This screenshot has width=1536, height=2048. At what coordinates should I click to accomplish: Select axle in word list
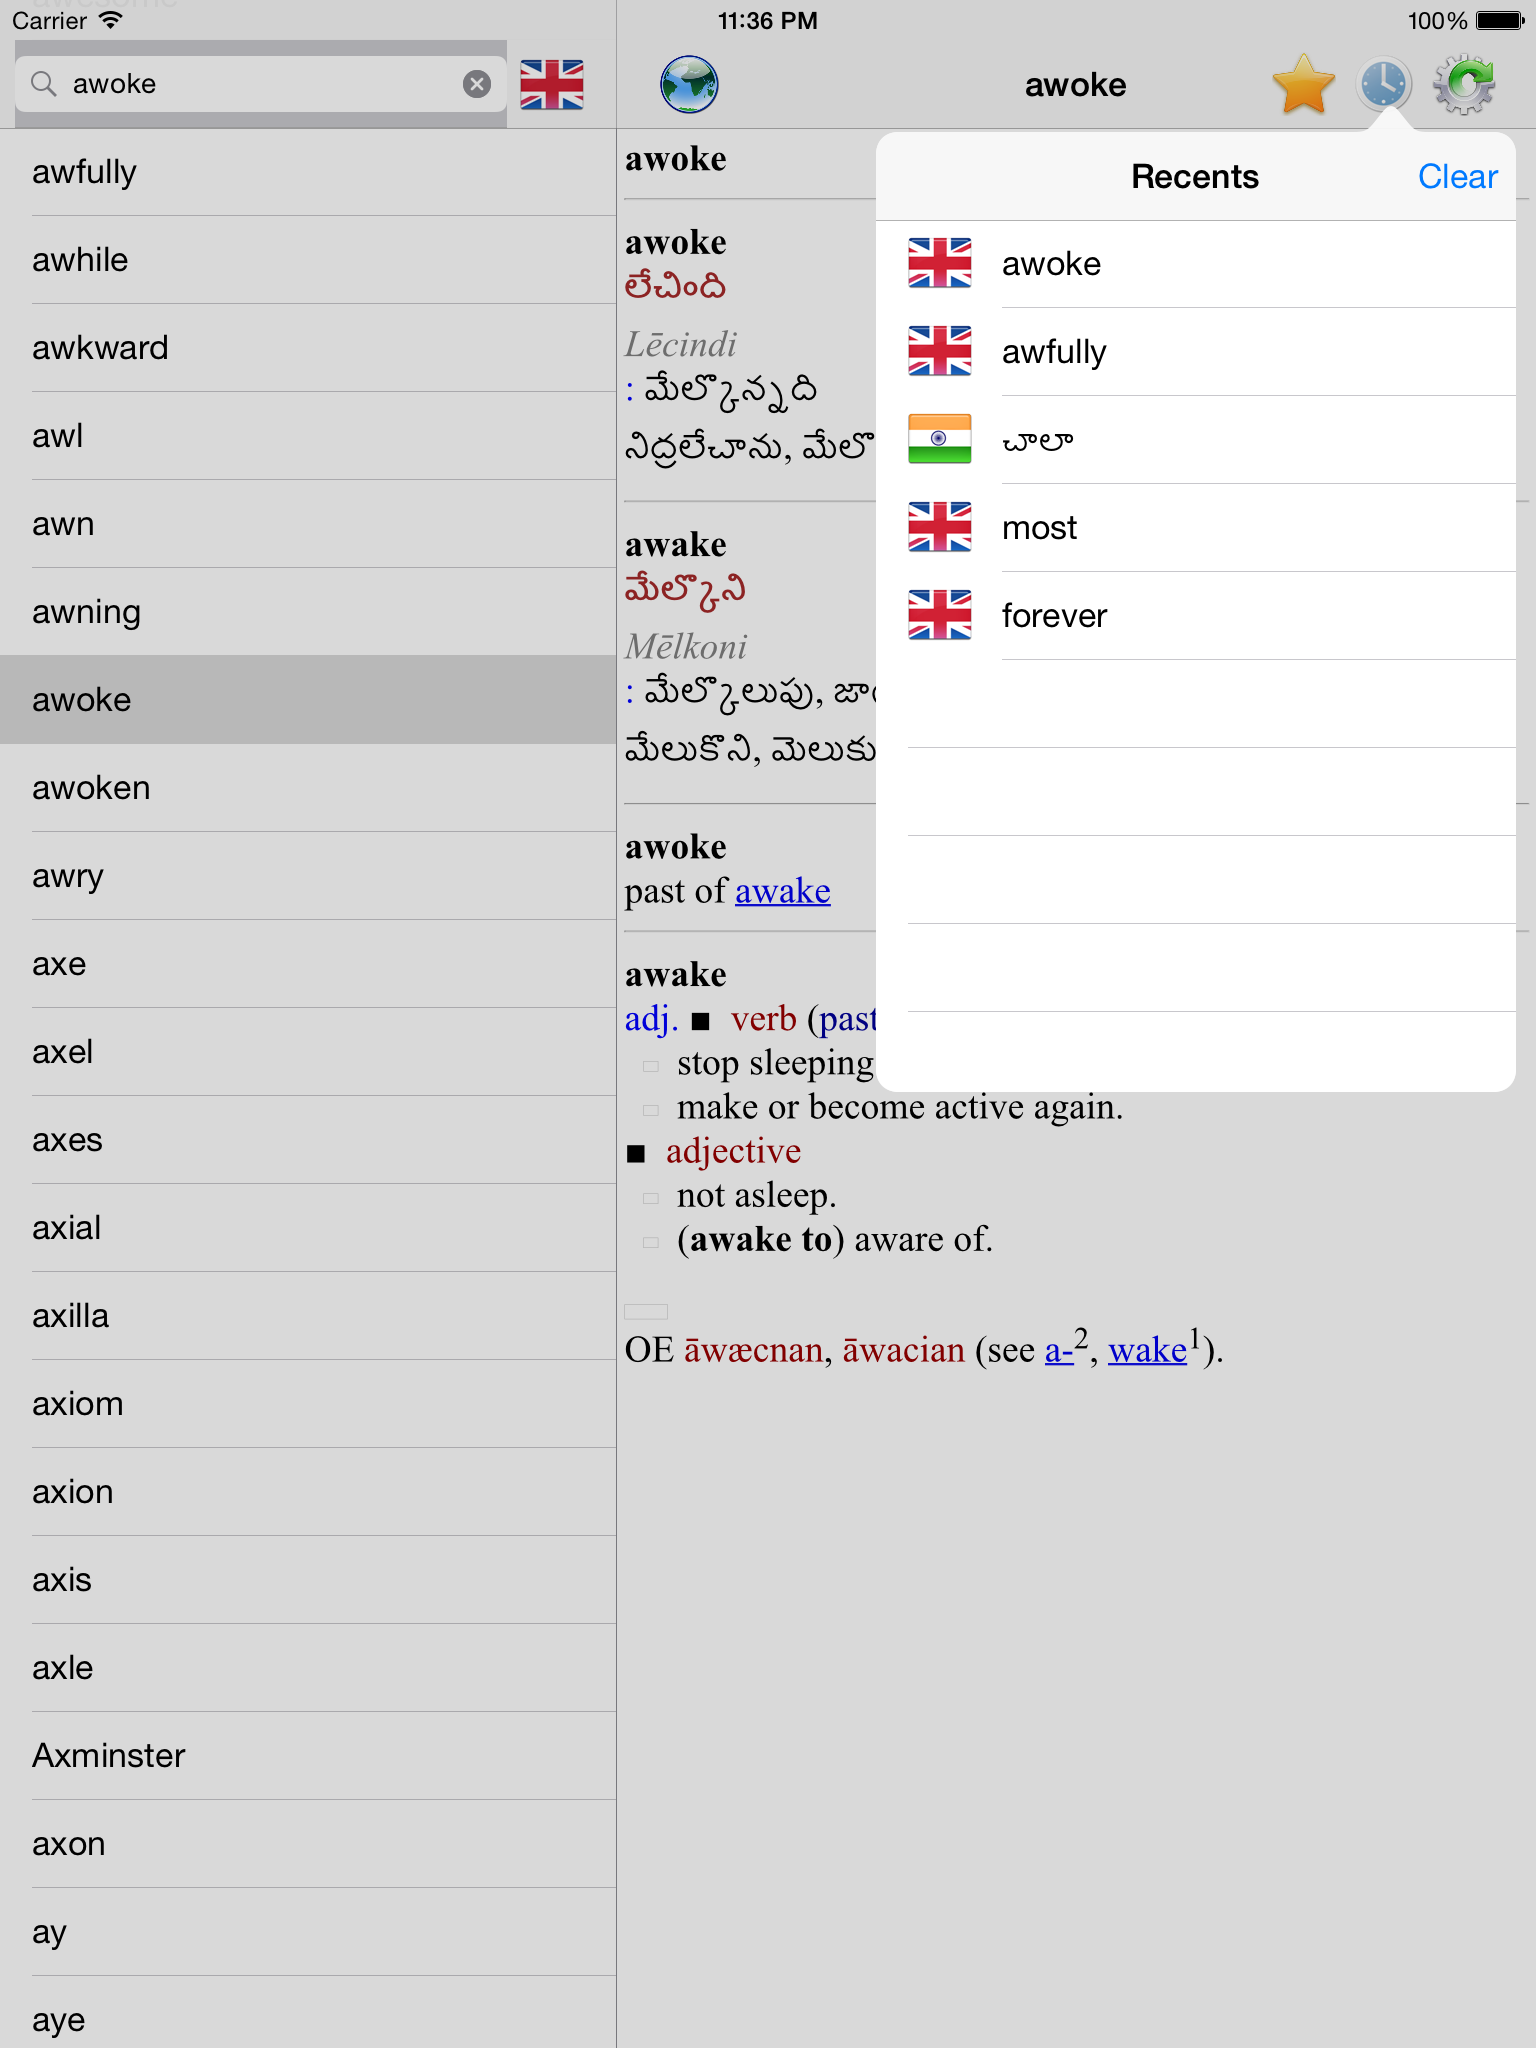[308, 1668]
